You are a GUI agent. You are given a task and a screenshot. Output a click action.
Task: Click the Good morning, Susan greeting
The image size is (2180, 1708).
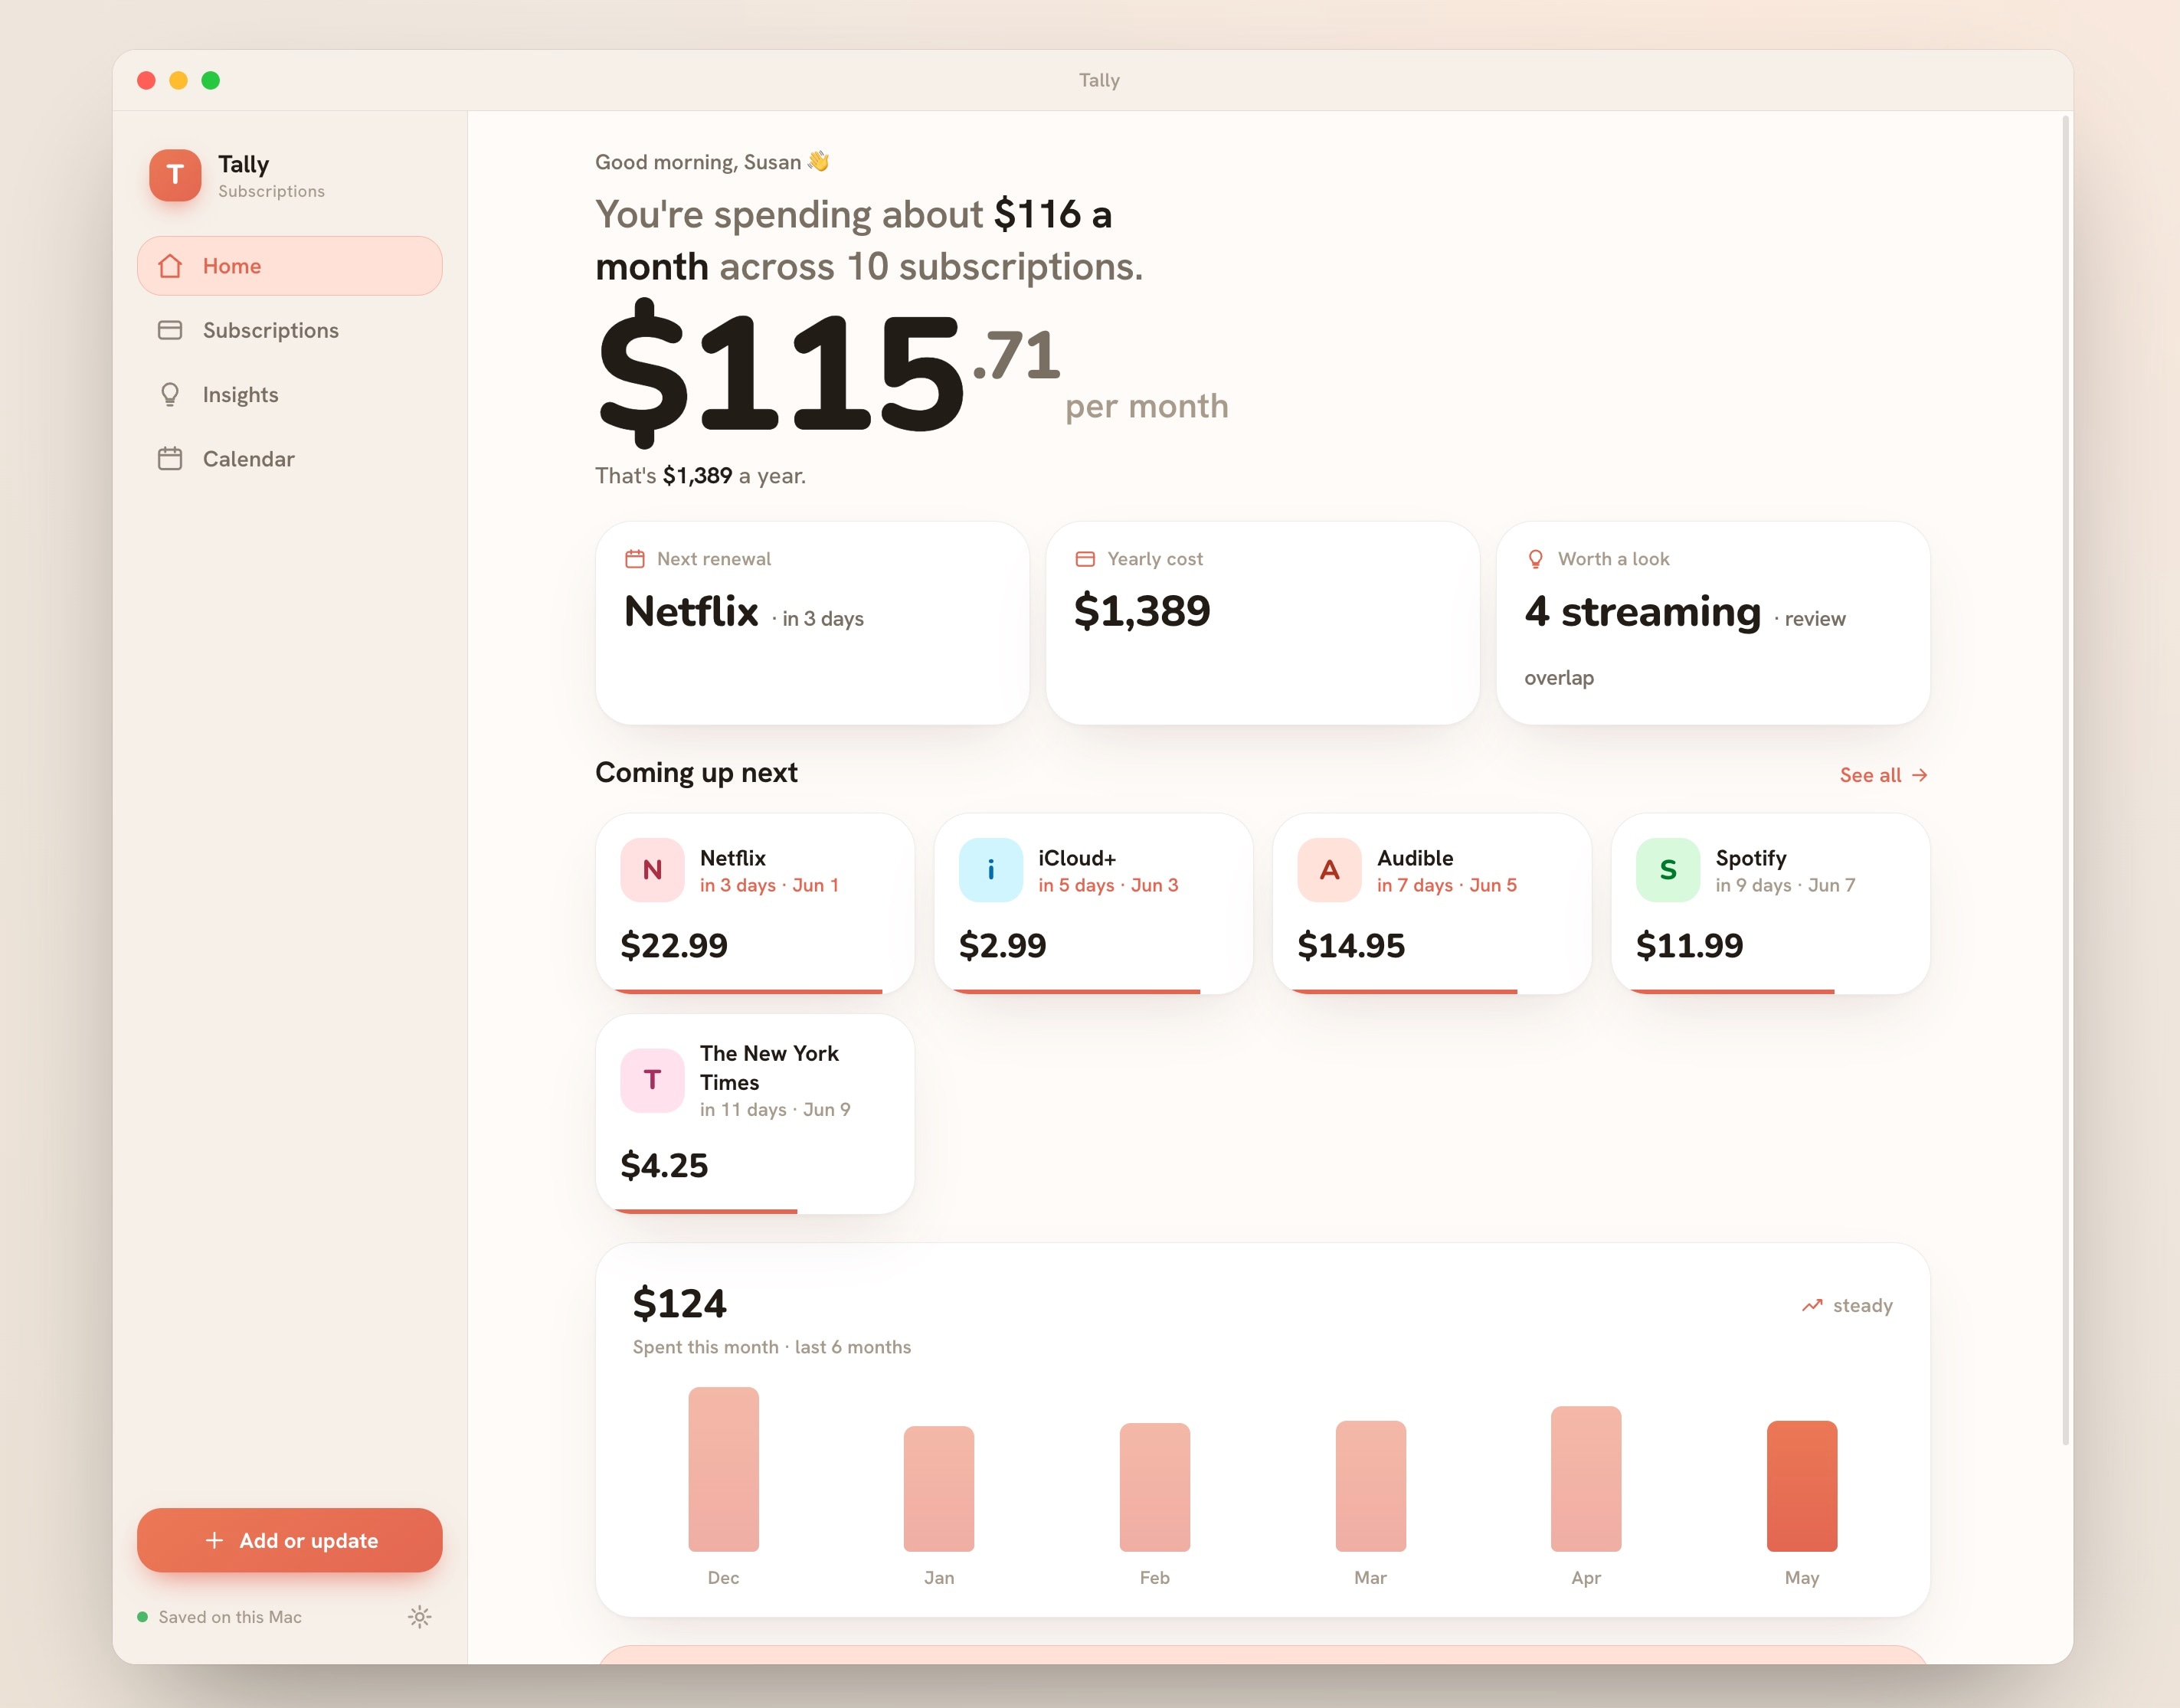pyautogui.click(x=712, y=162)
